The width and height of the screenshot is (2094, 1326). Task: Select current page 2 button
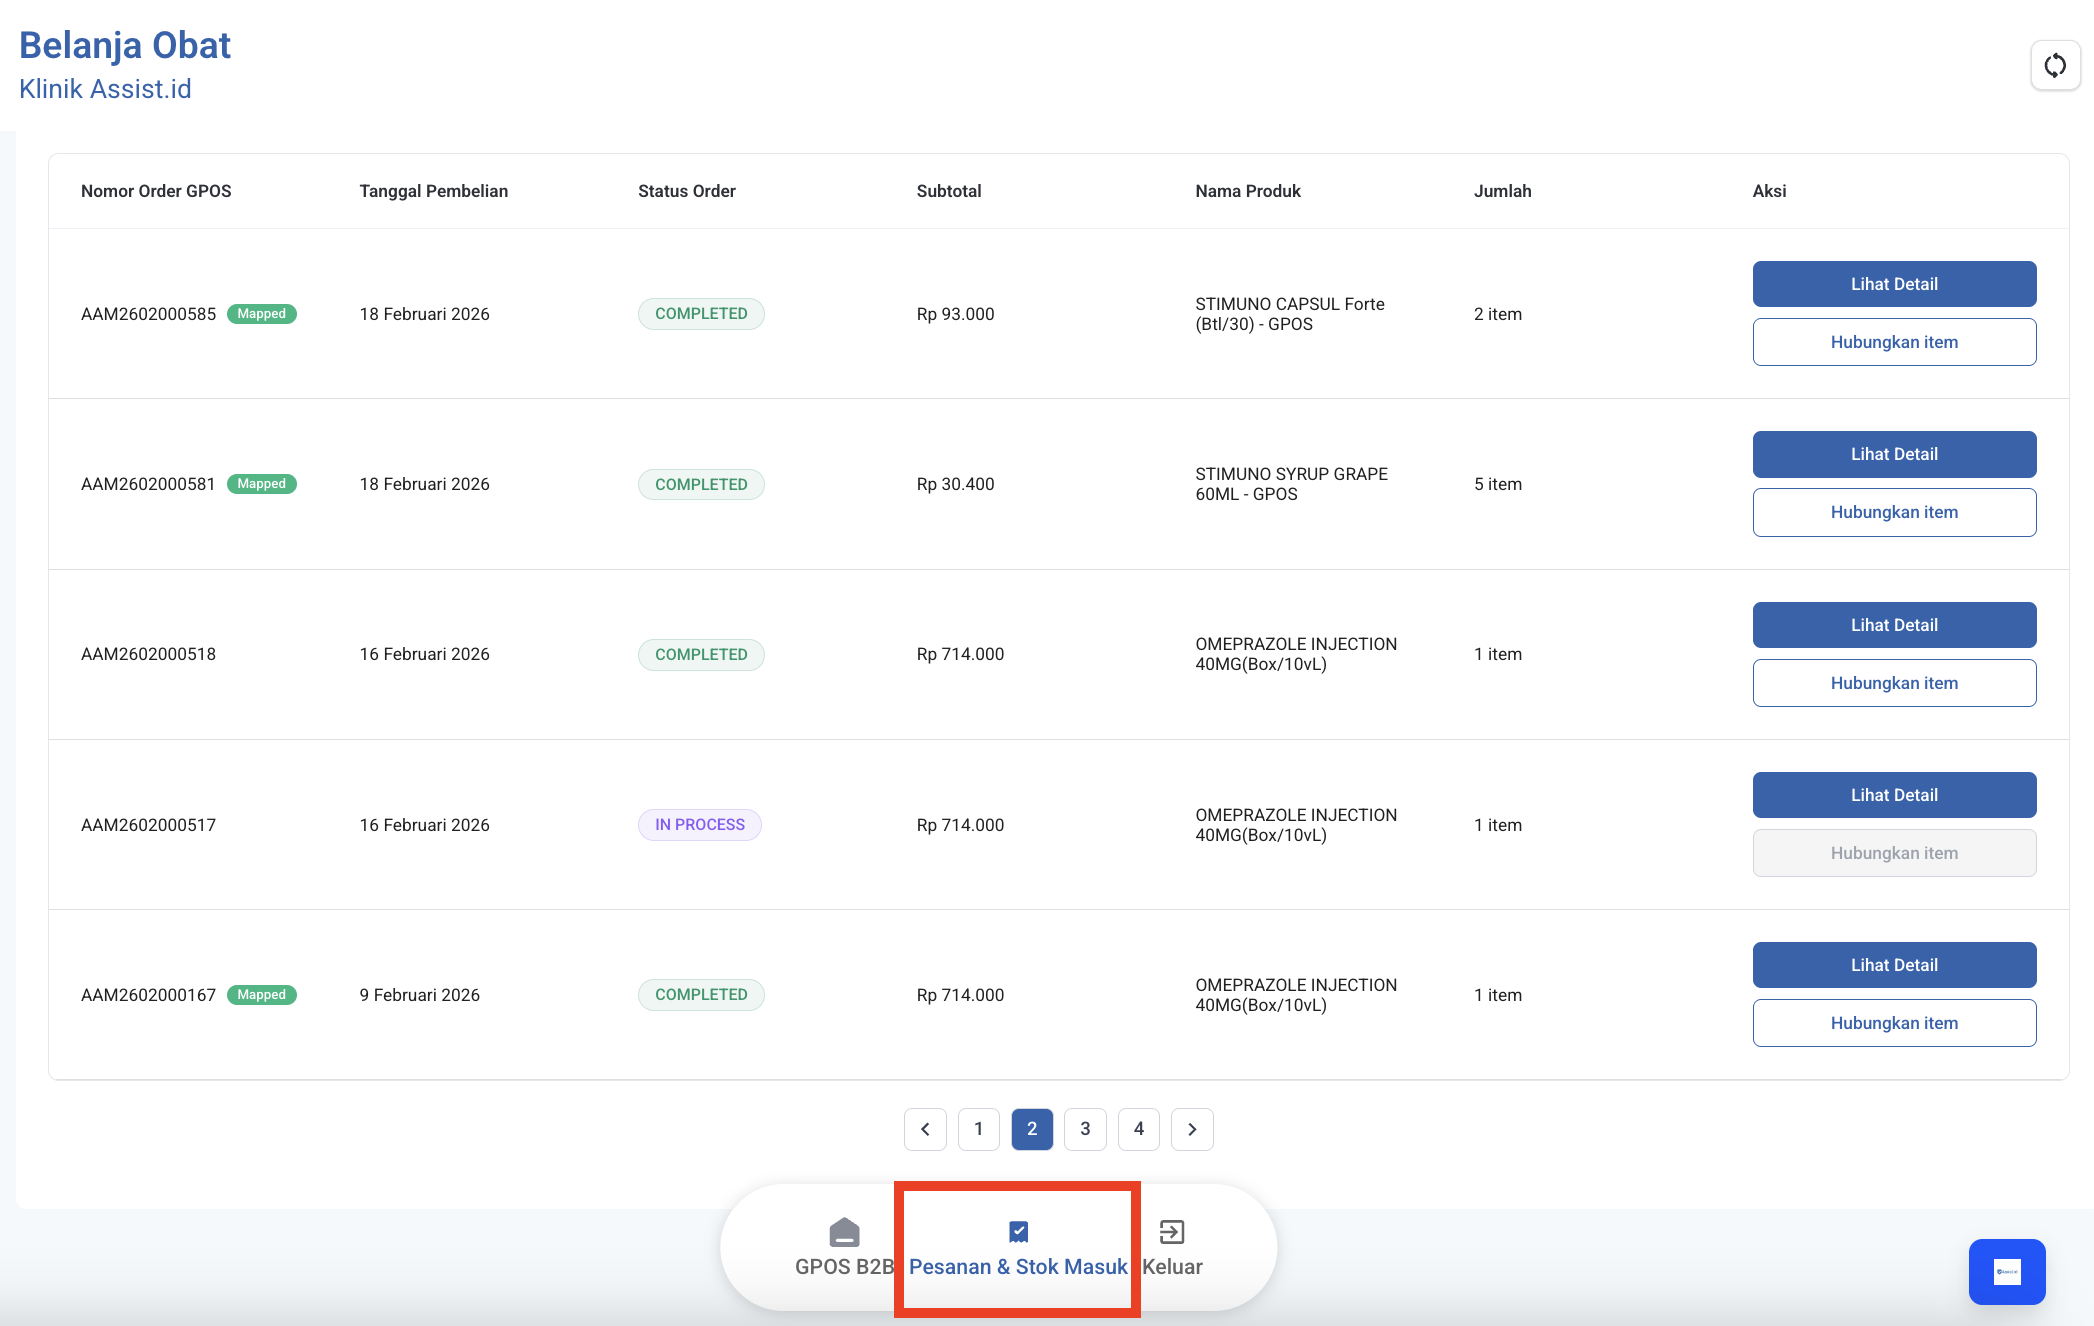pyautogui.click(x=1032, y=1129)
